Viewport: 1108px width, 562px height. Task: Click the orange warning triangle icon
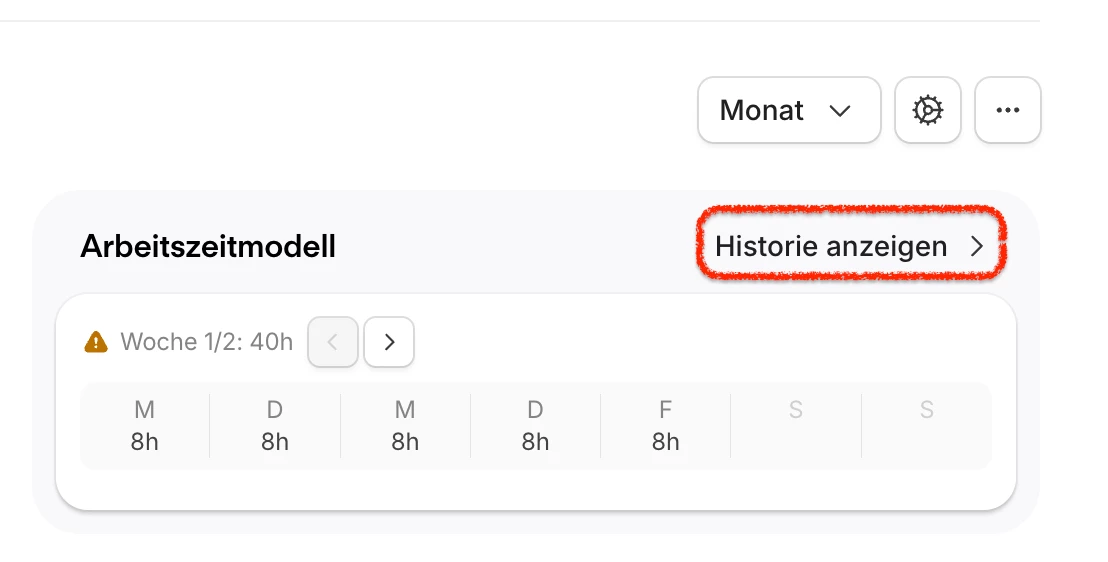95,342
